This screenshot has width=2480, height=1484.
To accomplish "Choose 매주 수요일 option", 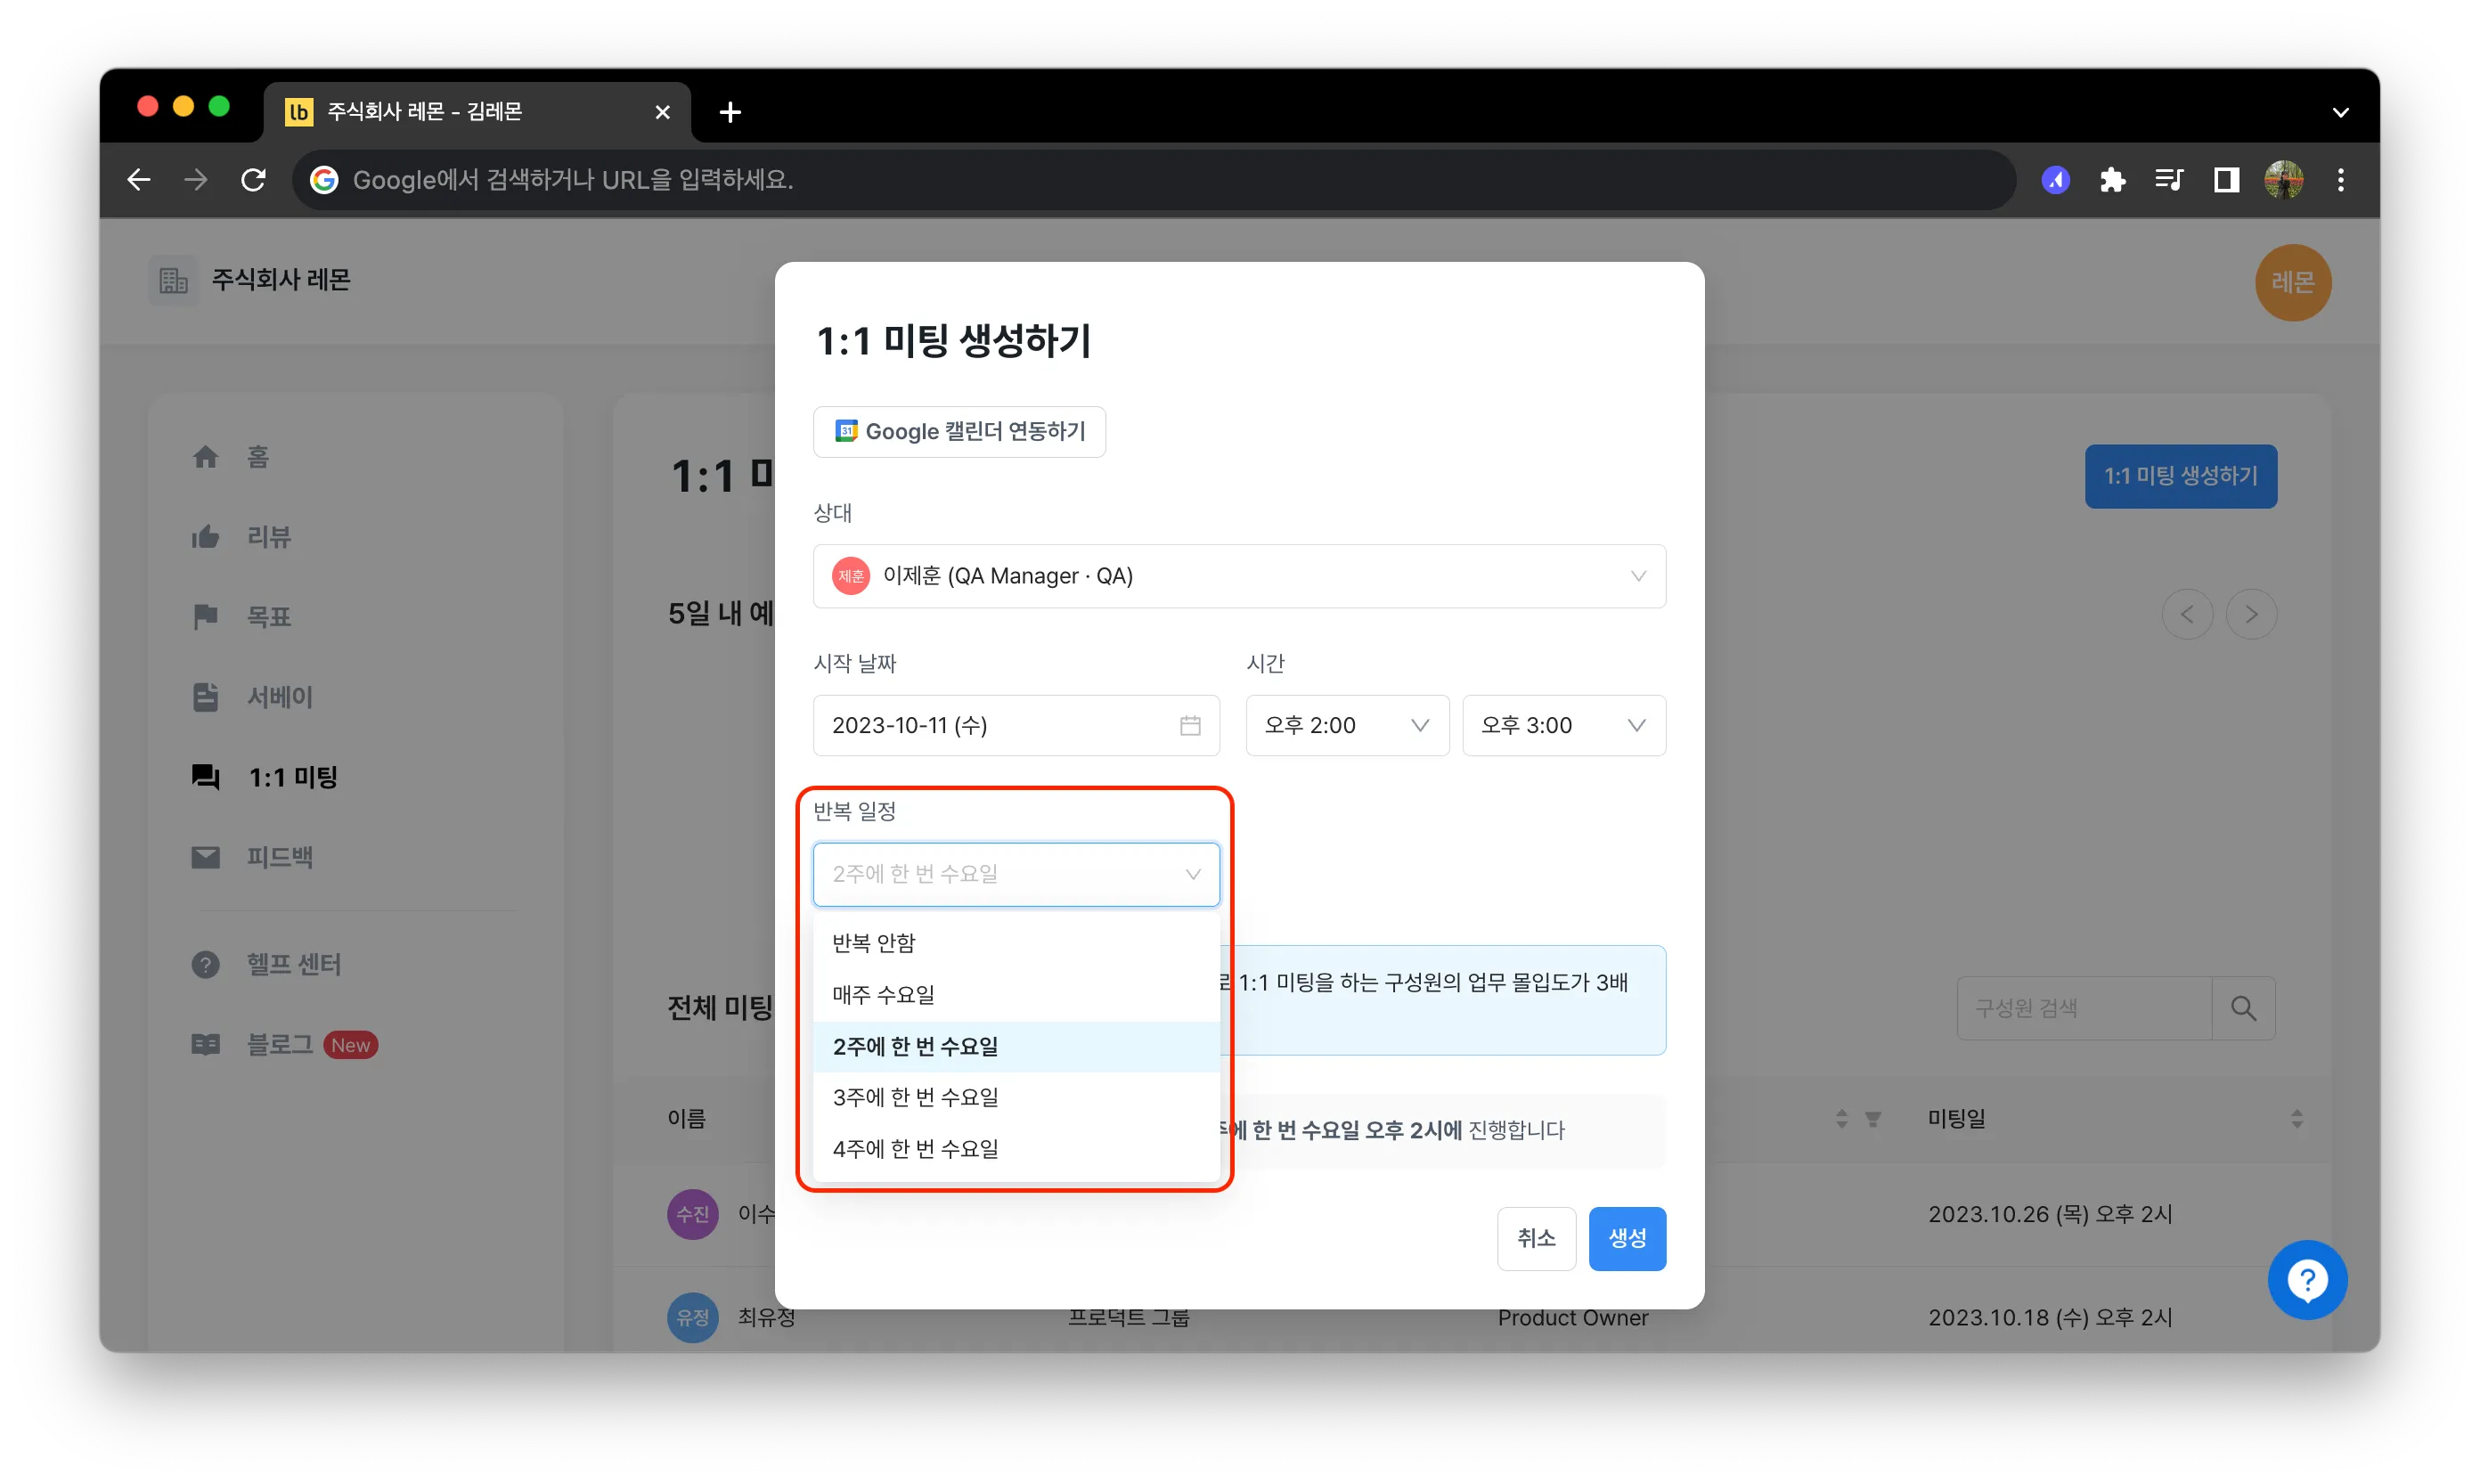I will [x=1016, y=994].
